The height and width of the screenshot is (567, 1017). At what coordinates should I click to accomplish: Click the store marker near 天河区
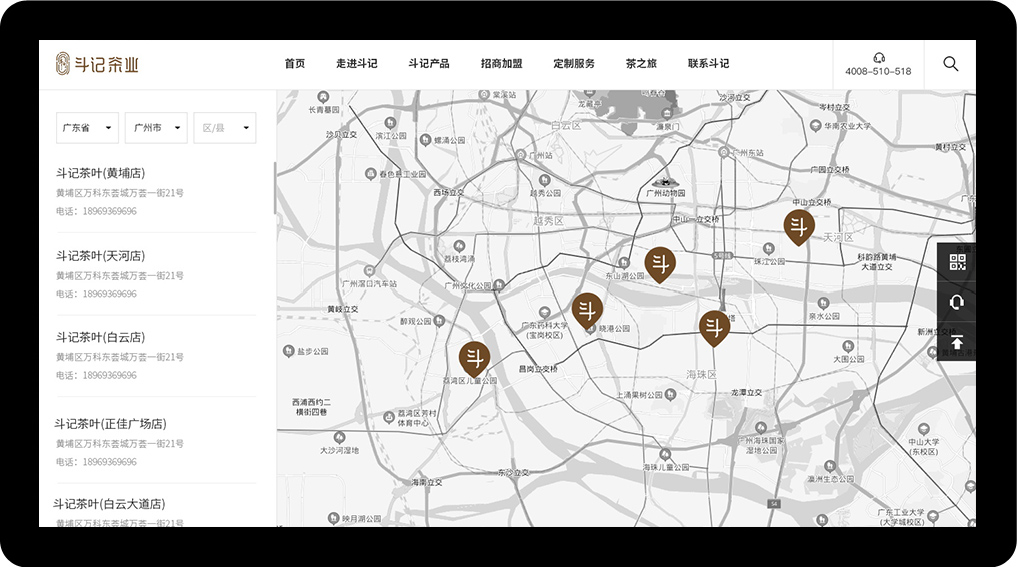[798, 227]
